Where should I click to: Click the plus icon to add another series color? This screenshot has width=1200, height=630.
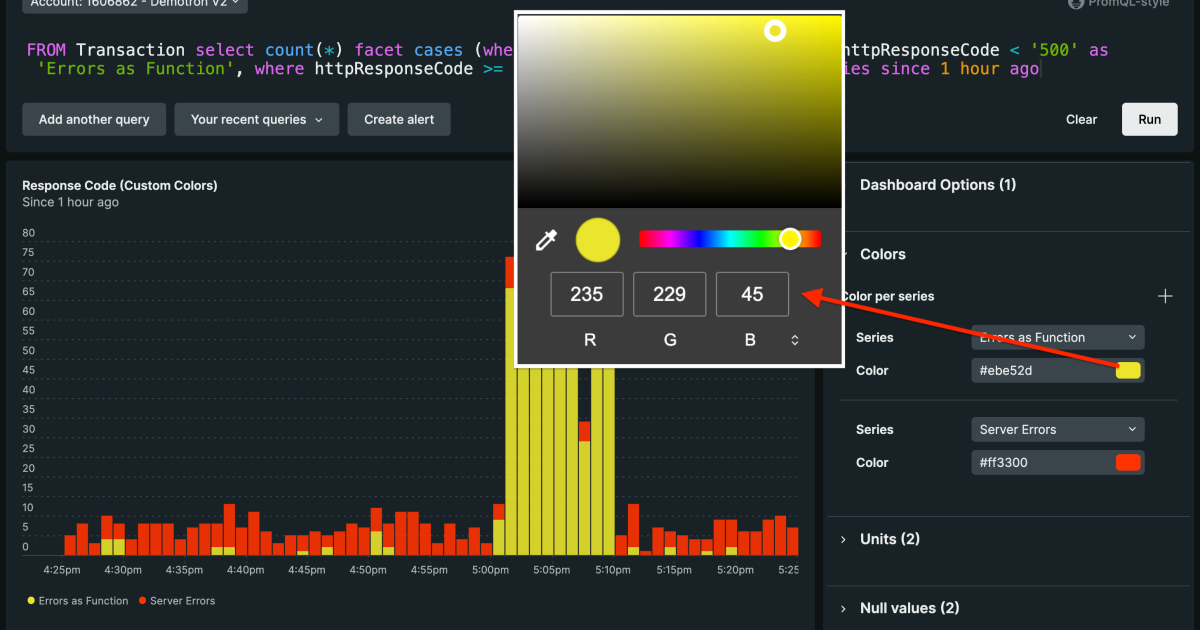(x=1165, y=296)
